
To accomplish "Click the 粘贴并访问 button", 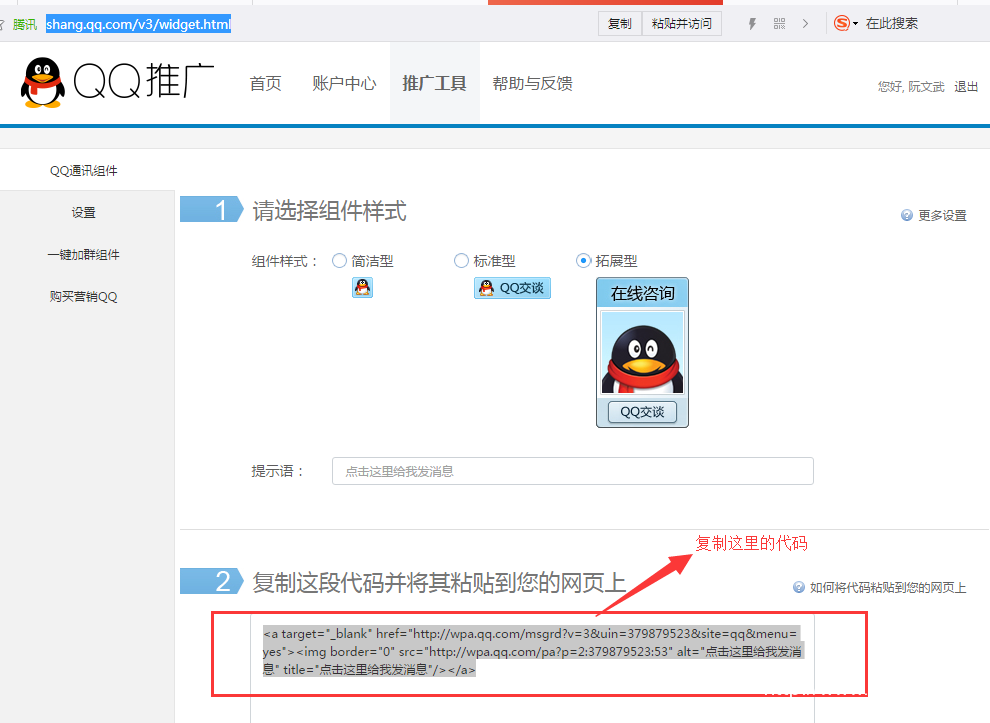I will pos(681,23).
